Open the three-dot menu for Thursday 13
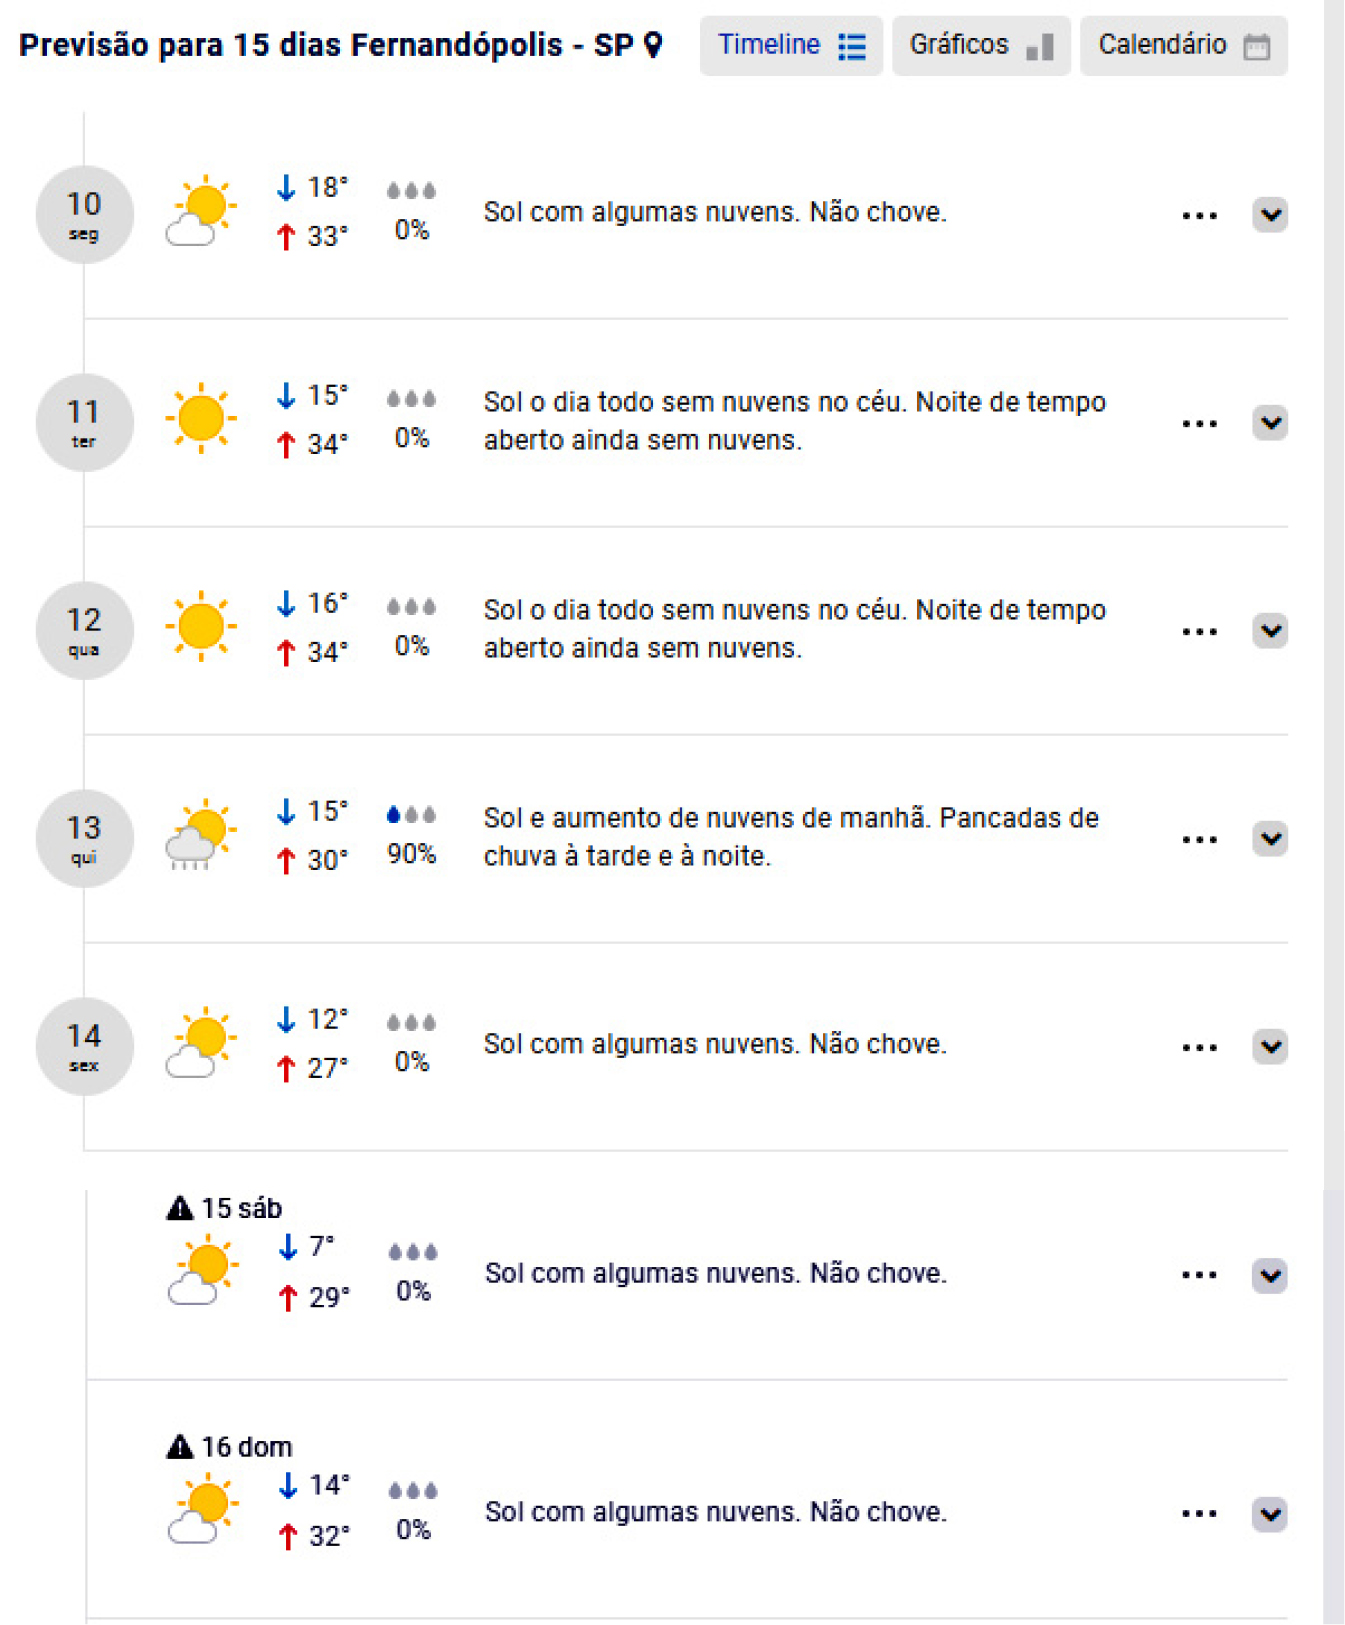The height and width of the screenshot is (1625, 1345). click(1199, 839)
